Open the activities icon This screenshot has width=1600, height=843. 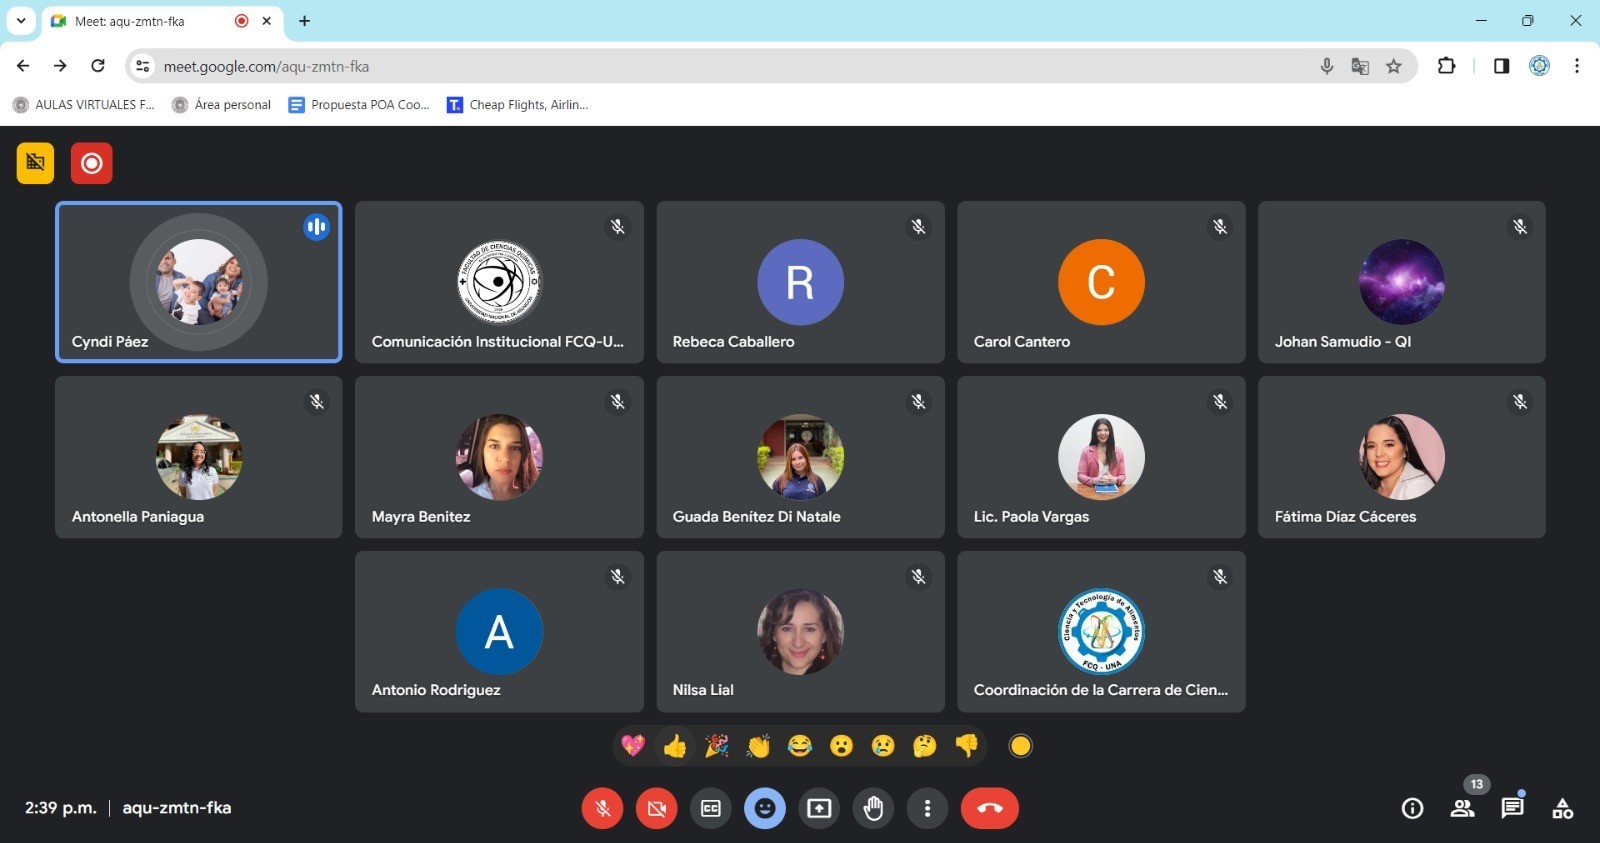point(1562,808)
